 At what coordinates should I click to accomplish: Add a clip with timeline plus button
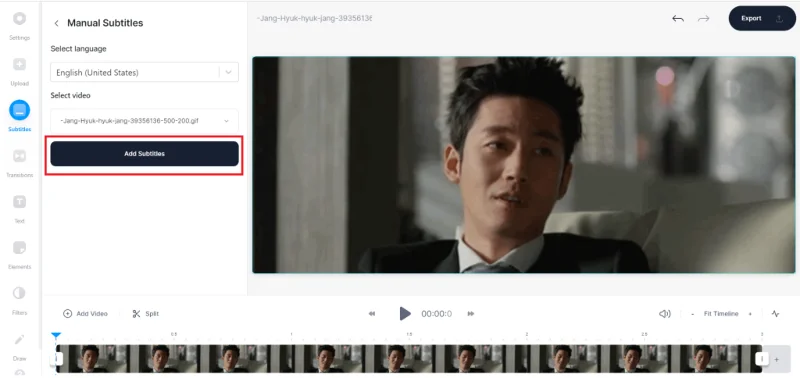pyautogui.click(x=777, y=359)
